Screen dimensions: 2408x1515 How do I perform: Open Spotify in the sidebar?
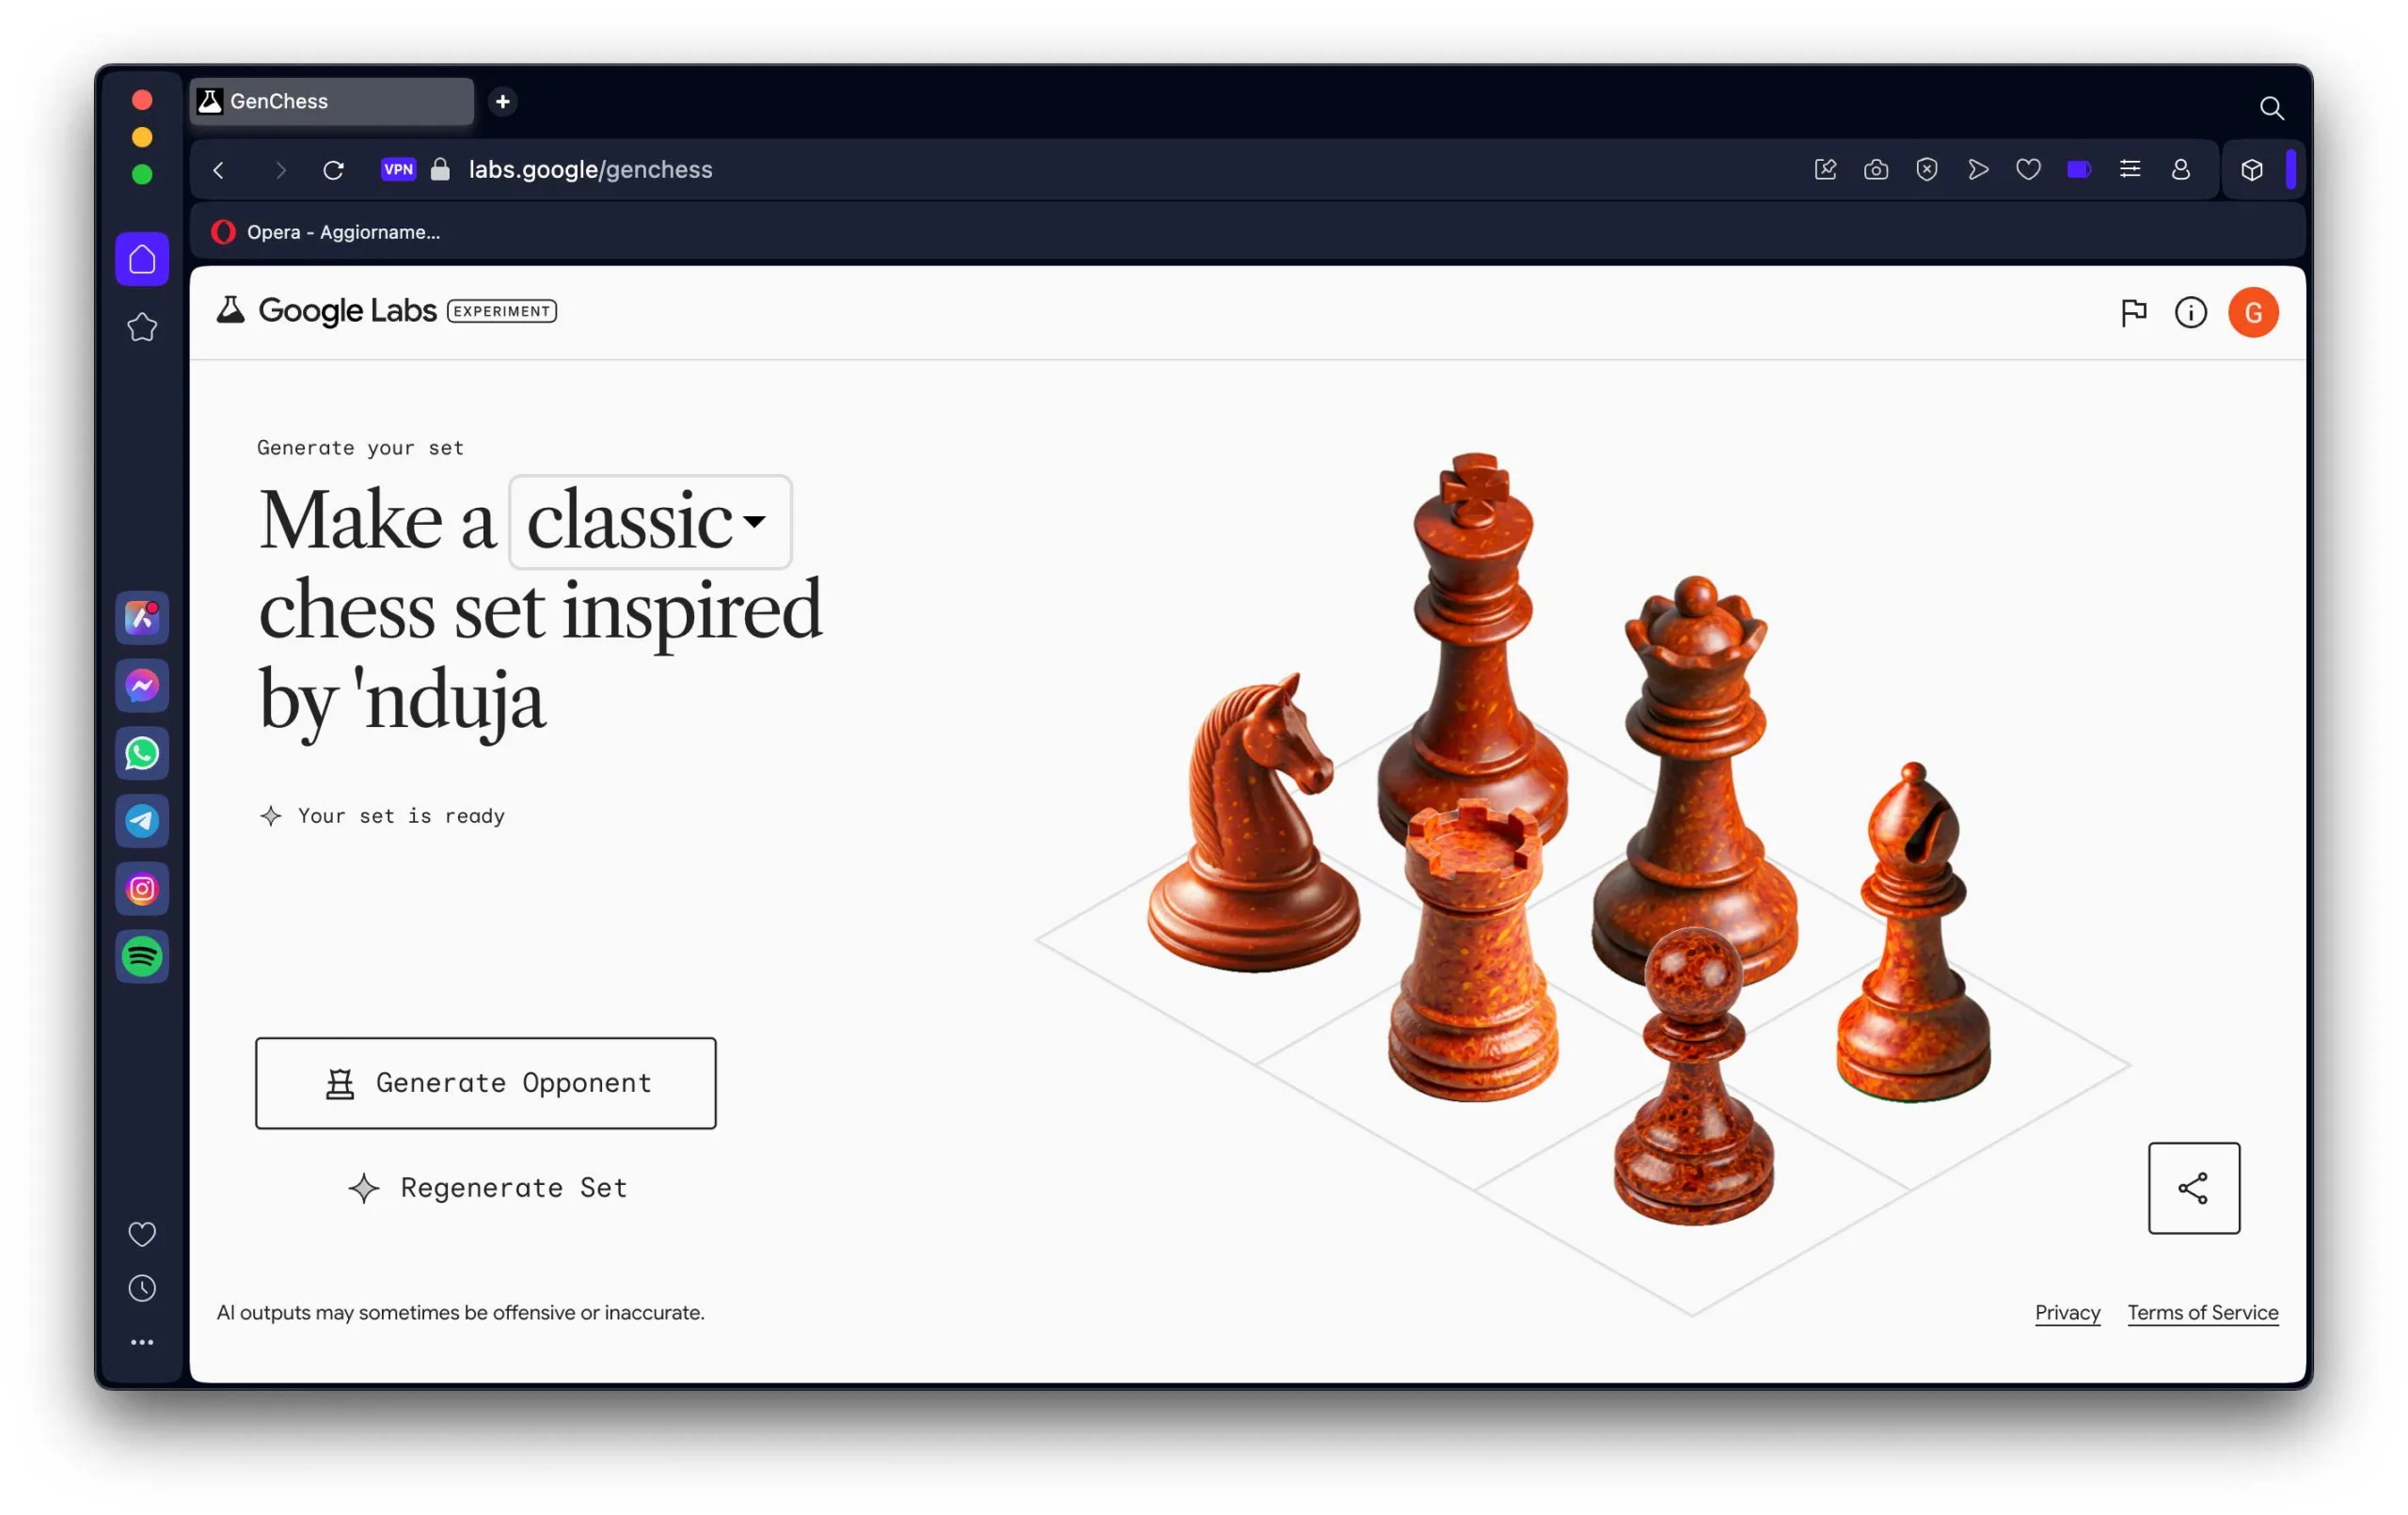pos(143,956)
